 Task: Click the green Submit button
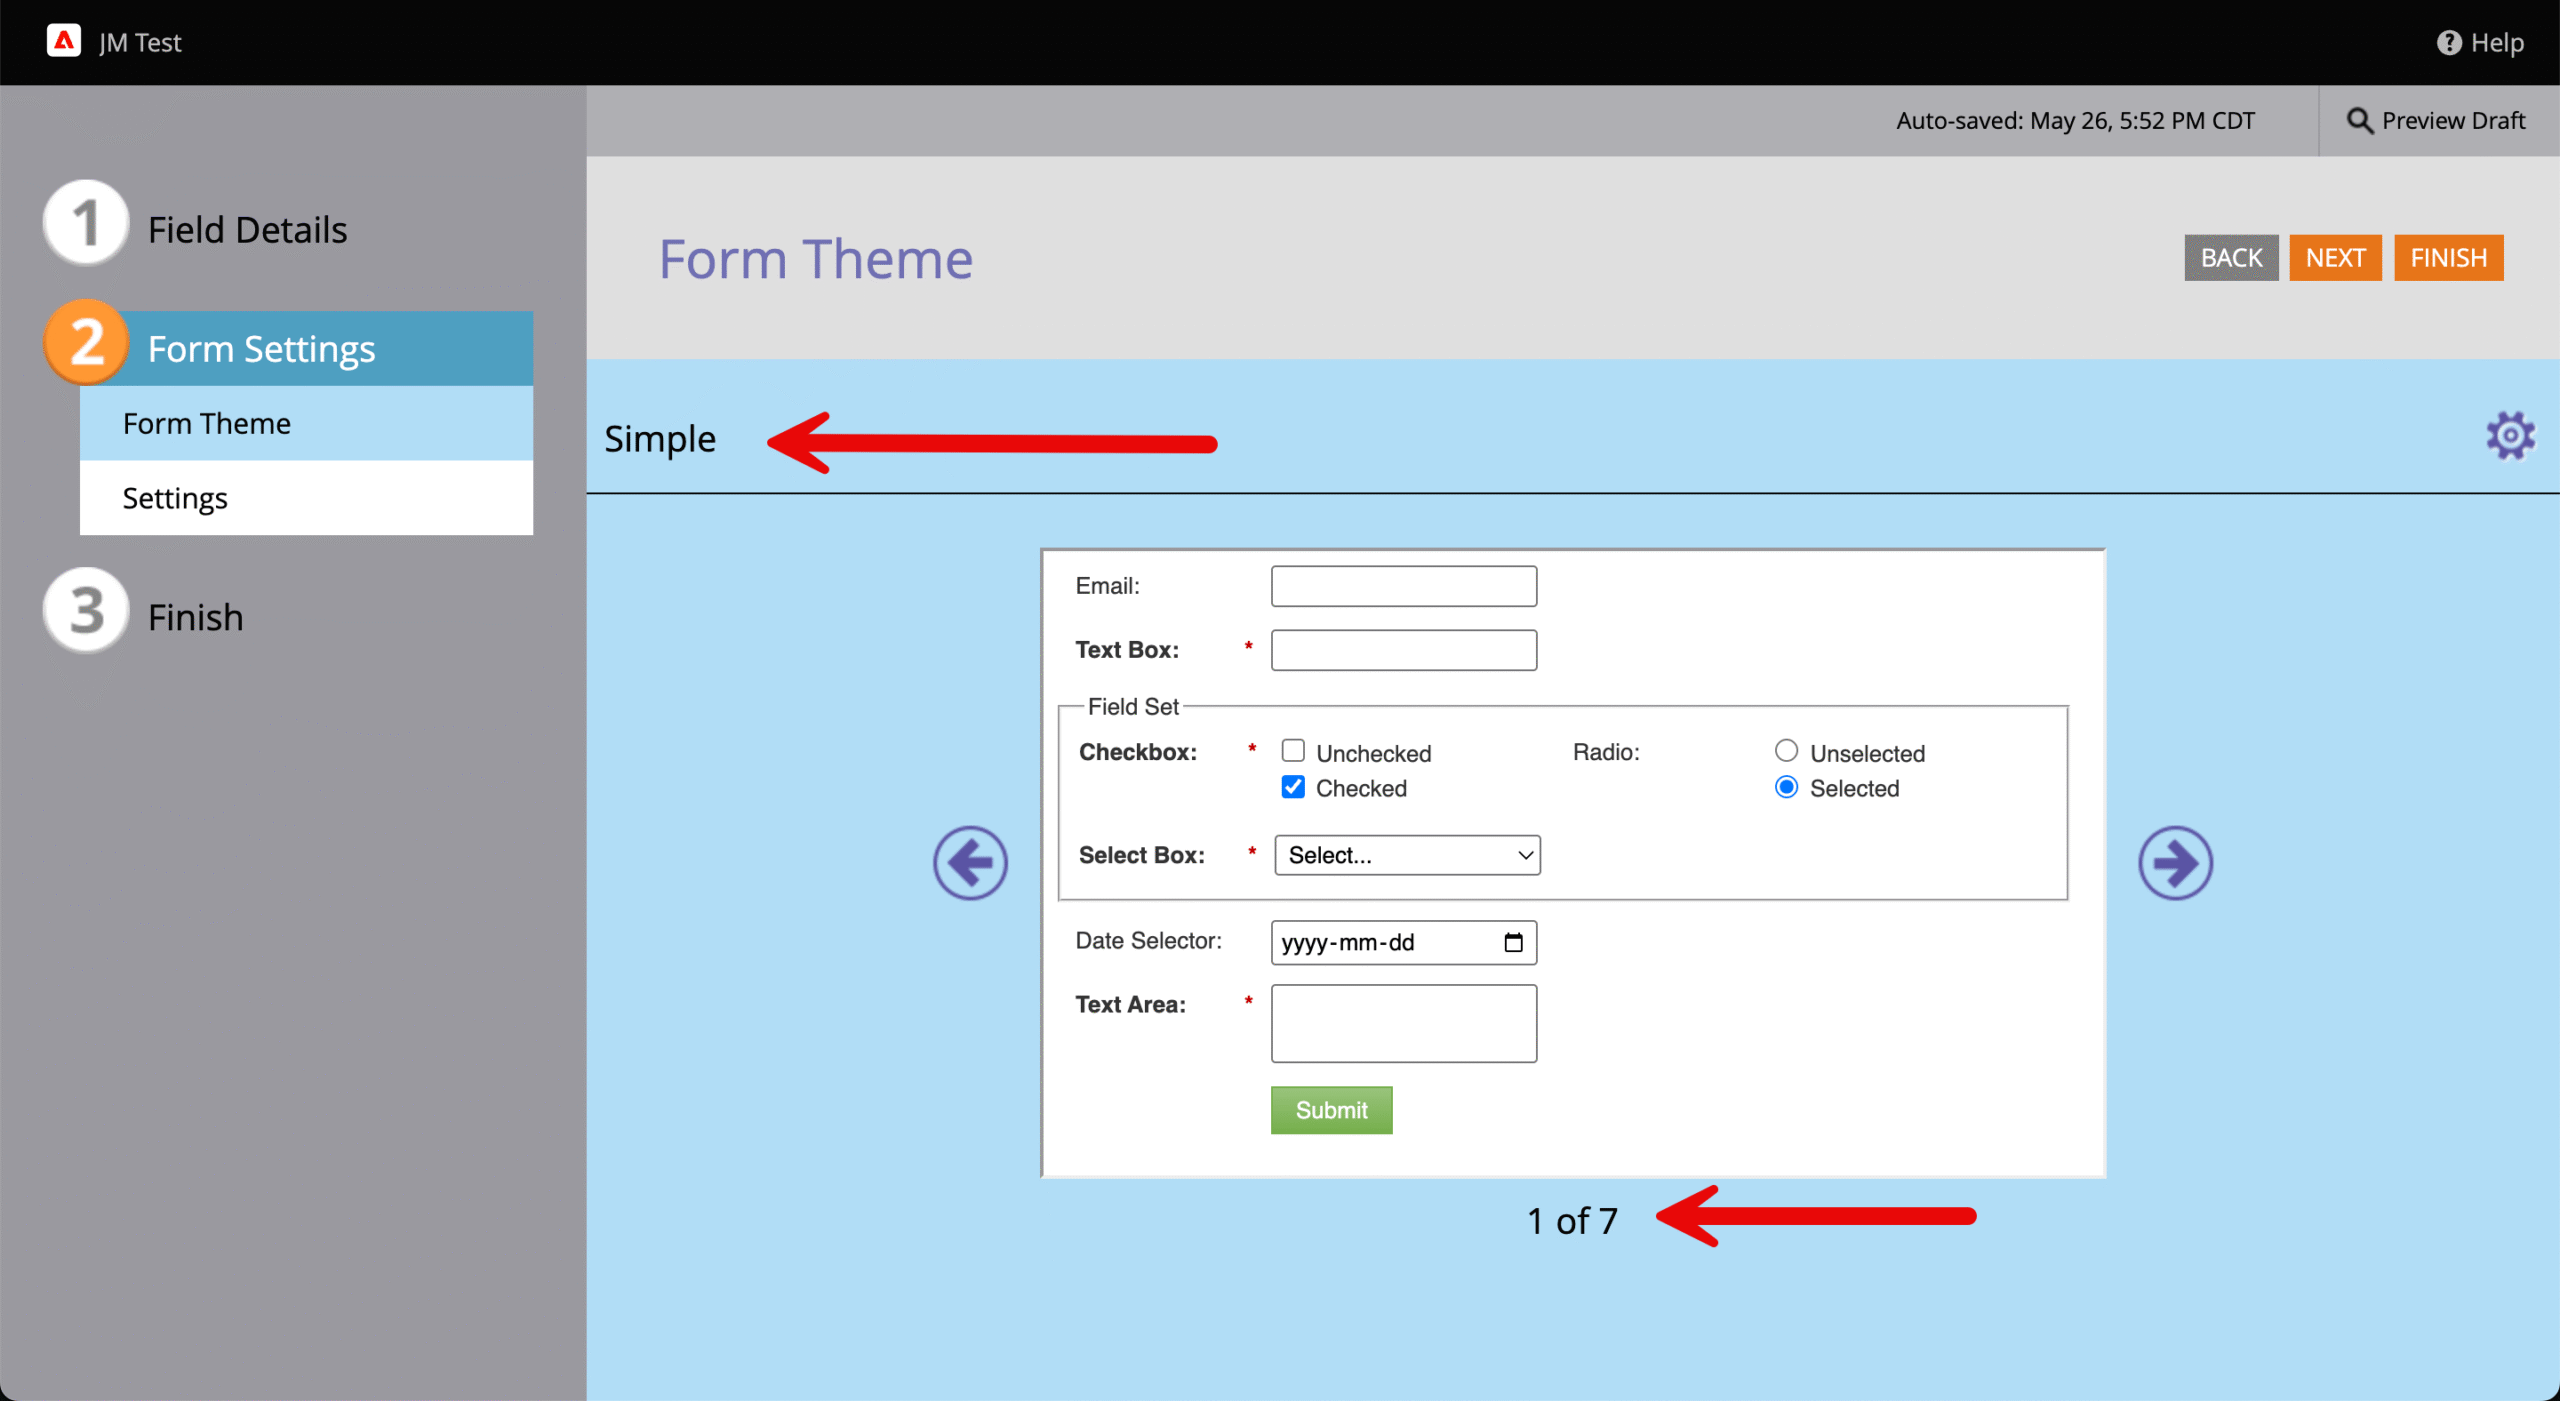[x=1330, y=1110]
